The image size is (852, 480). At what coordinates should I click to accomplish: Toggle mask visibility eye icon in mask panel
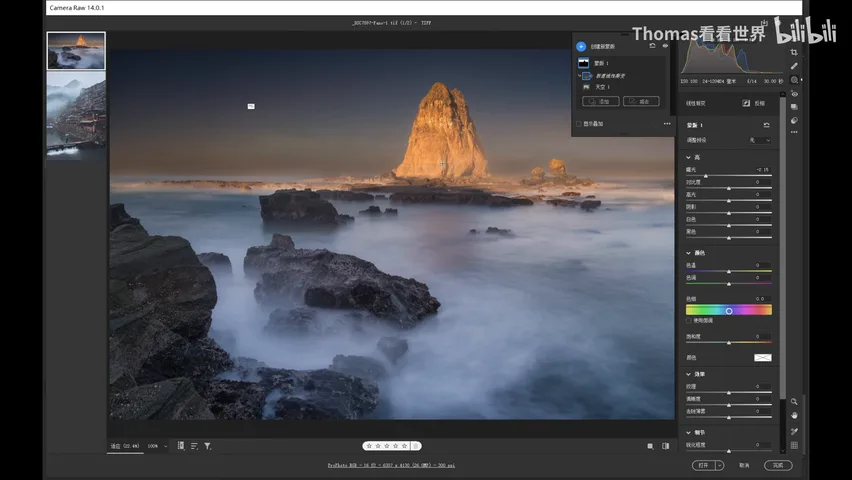pyautogui.click(x=665, y=46)
